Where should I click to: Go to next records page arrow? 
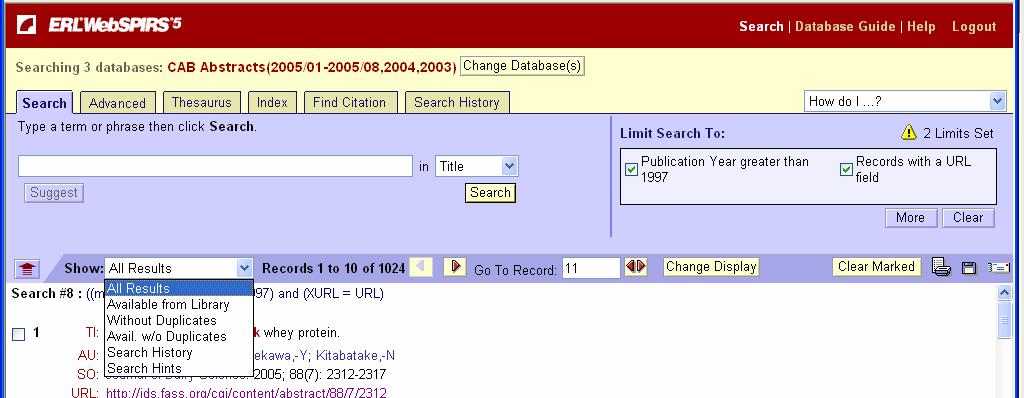(x=455, y=267)
